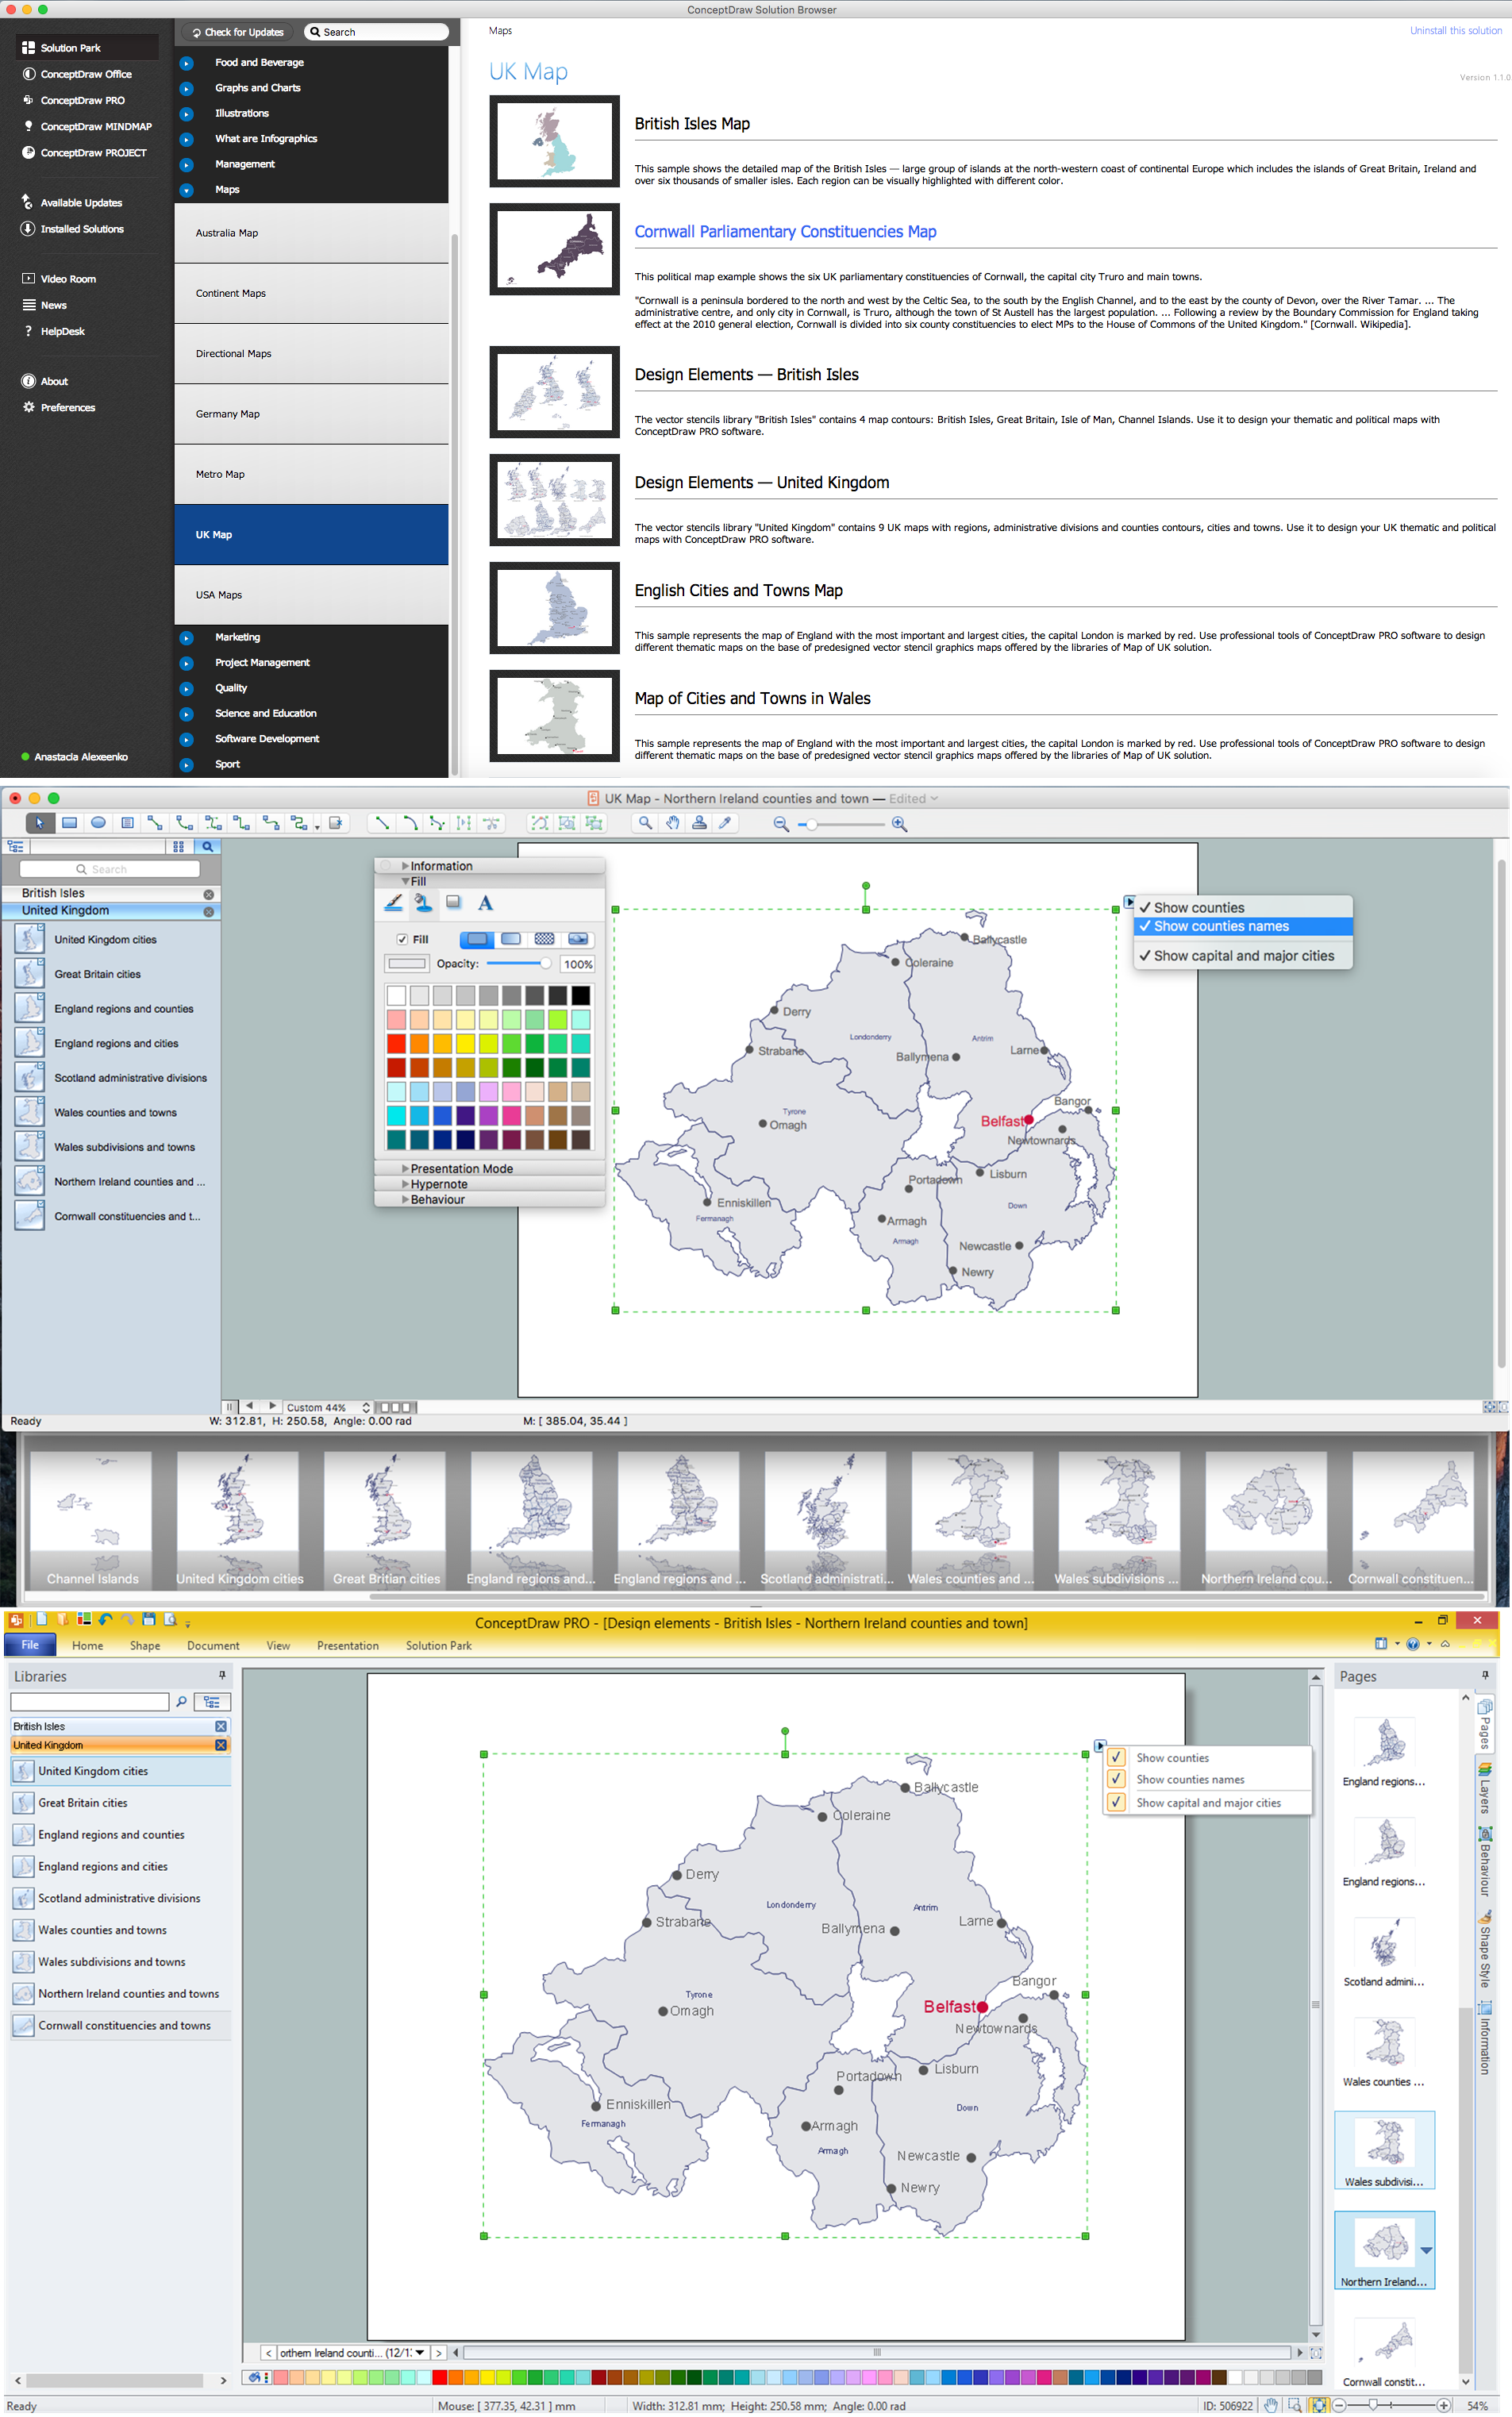
Task: Select the pattern fill style button
Action: coord(544,939)
